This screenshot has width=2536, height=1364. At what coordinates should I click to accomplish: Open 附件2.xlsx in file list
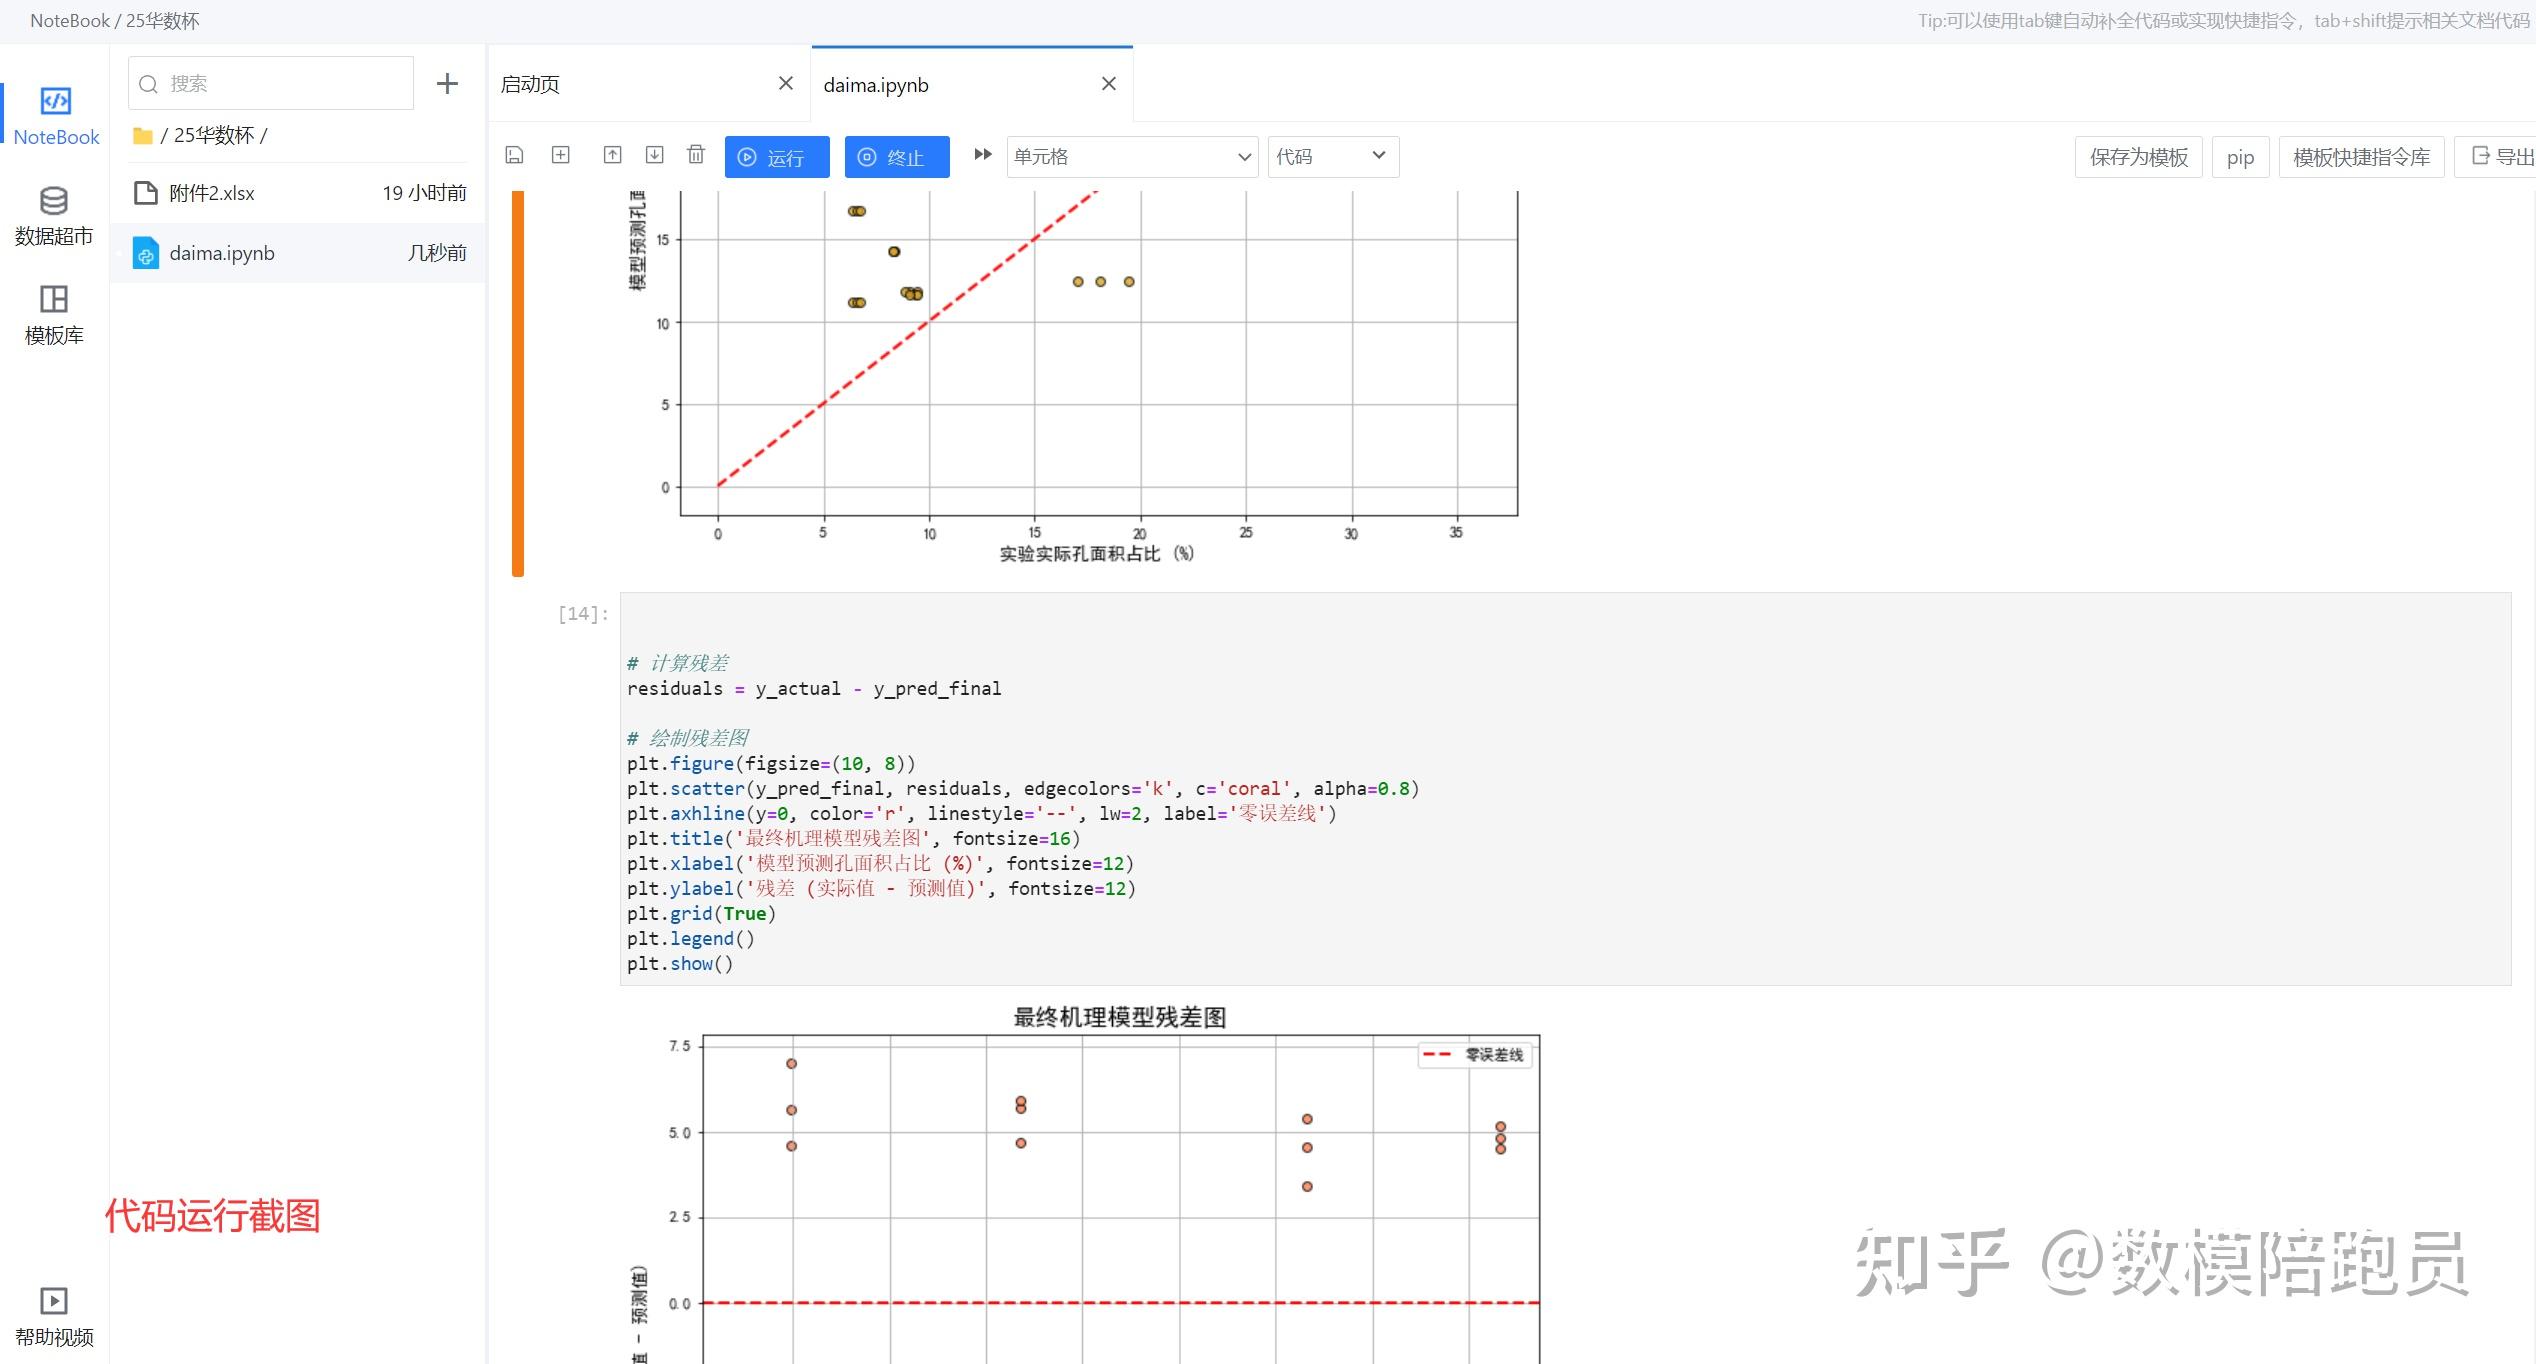coord(212,193)
